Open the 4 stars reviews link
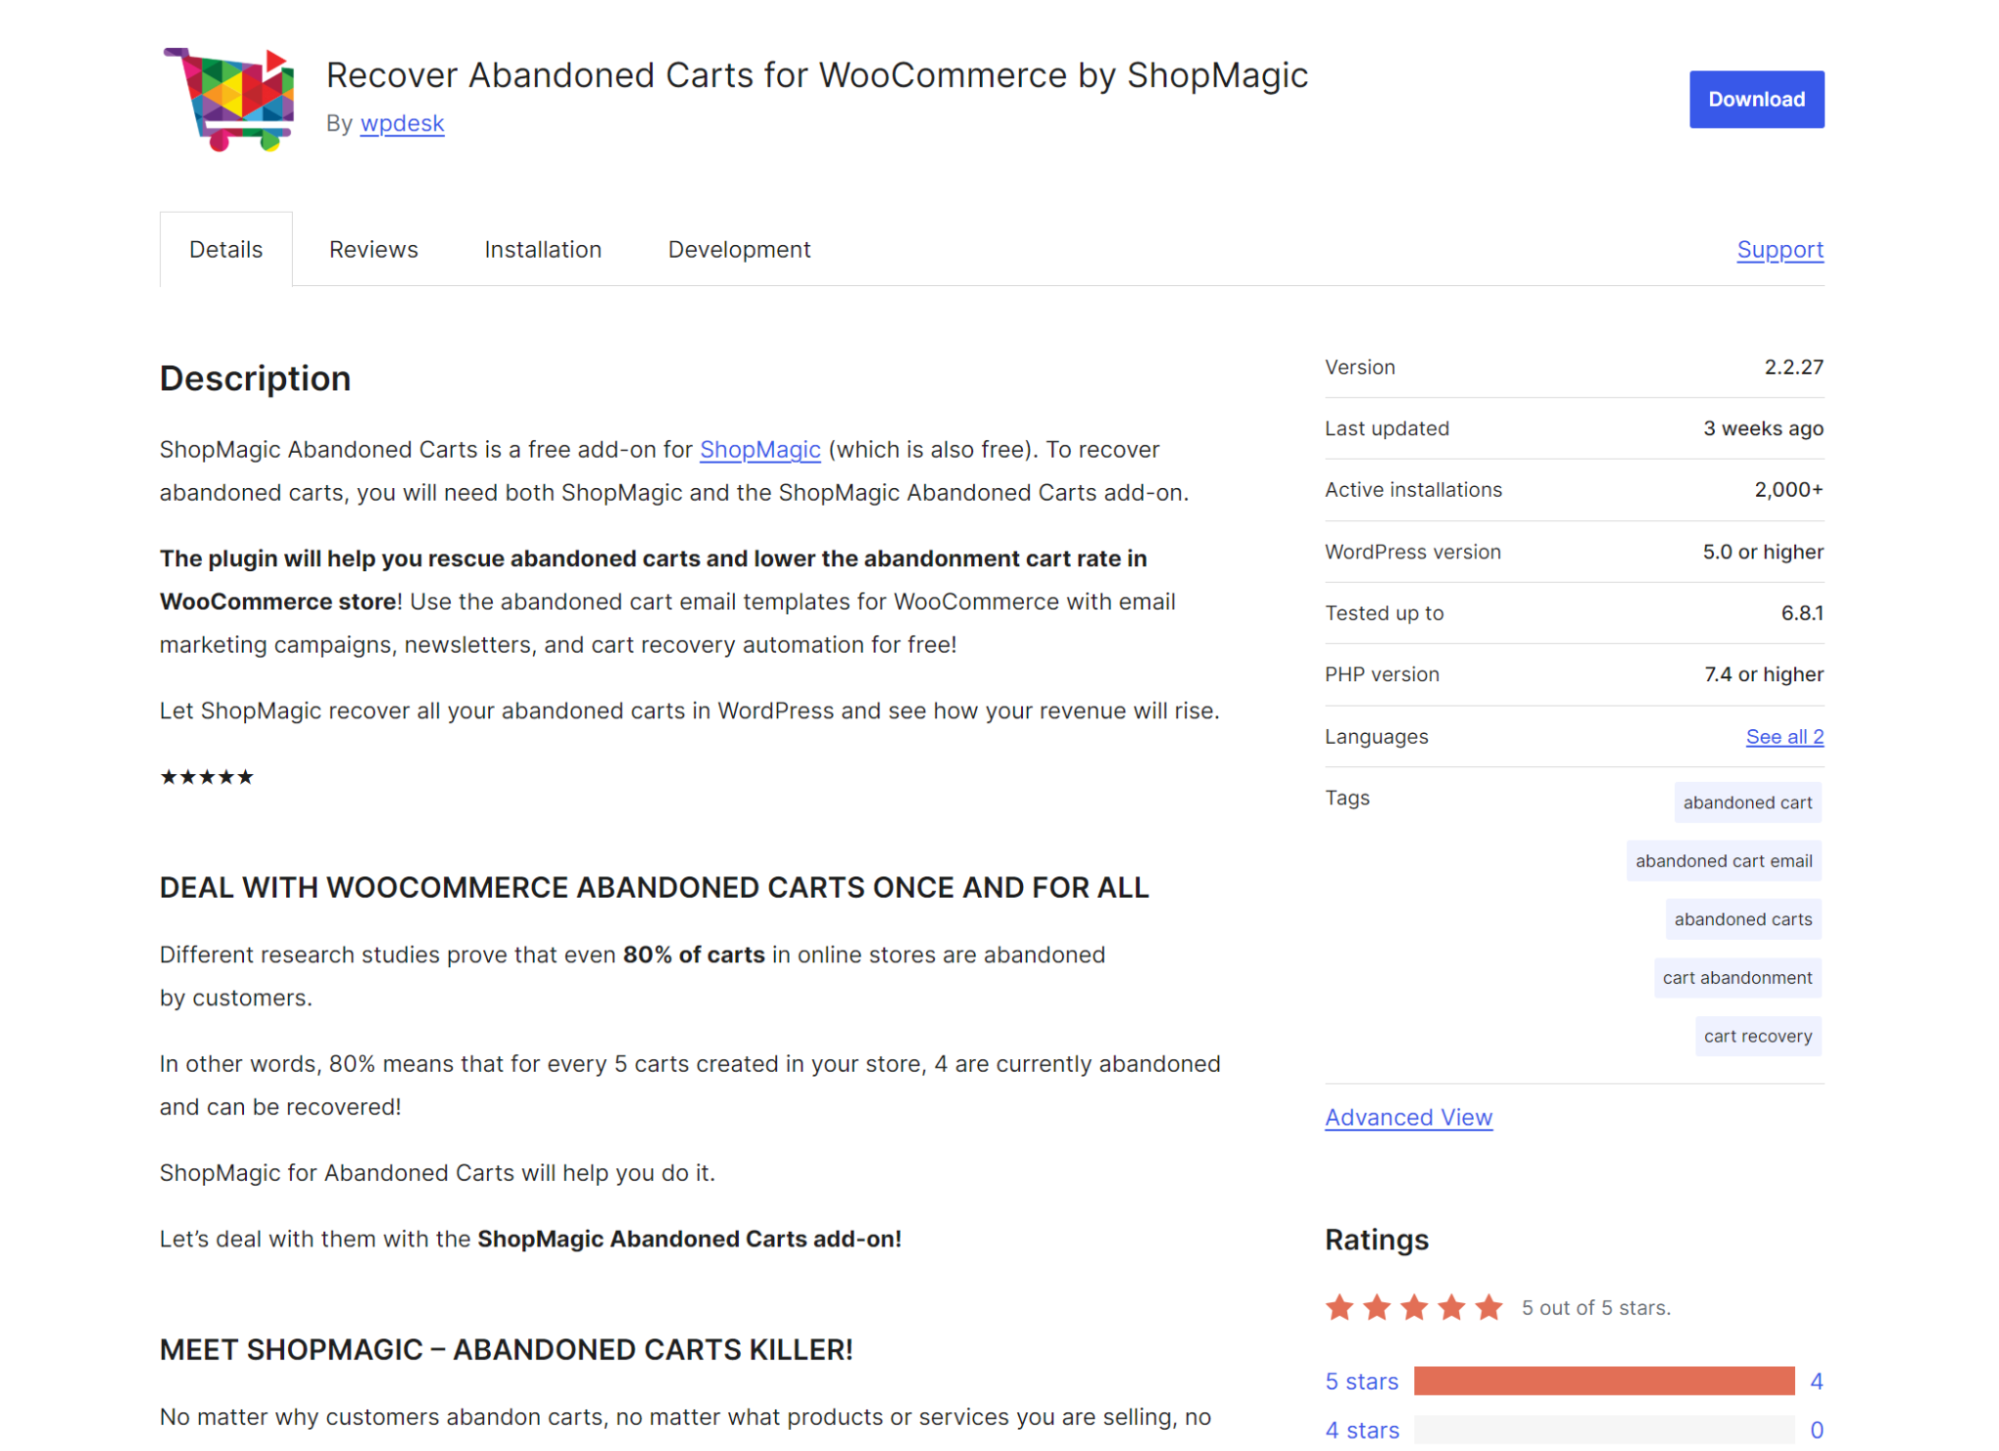Image resolution: width=1999 pixels, height=1451 pixels. click(x=1361, y=1430)
